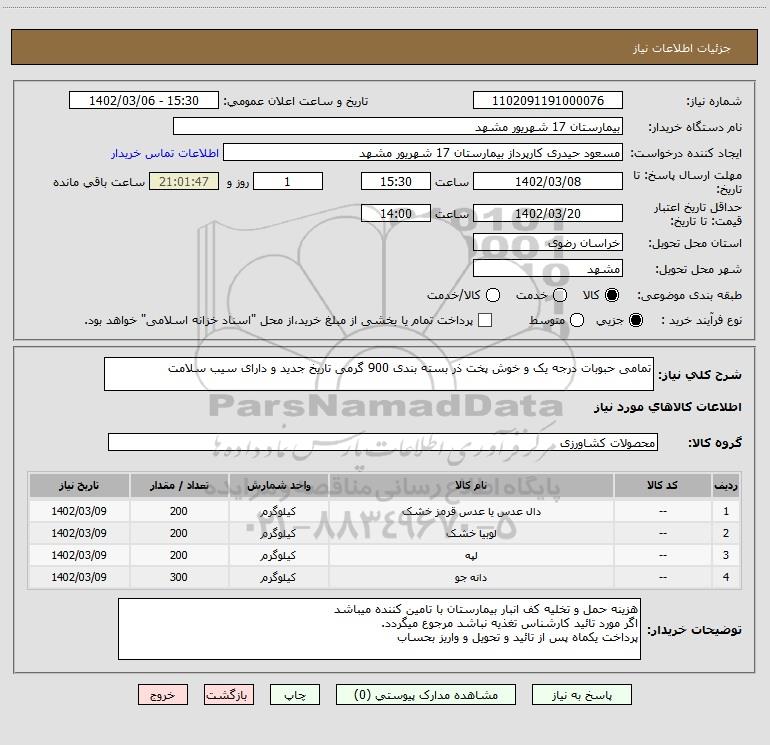
Task: Click the request creator field مسعود حیدری
Action: [x=423, y=153]
